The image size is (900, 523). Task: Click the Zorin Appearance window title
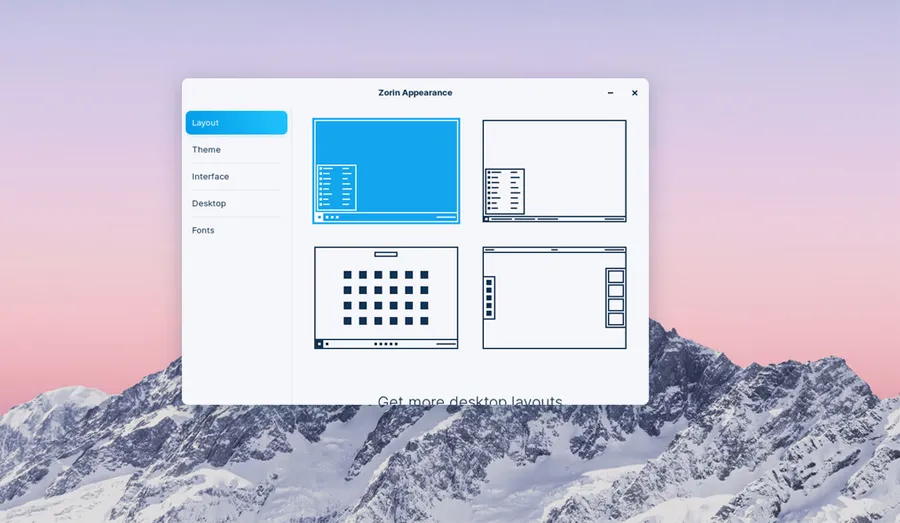click(415, 92)
